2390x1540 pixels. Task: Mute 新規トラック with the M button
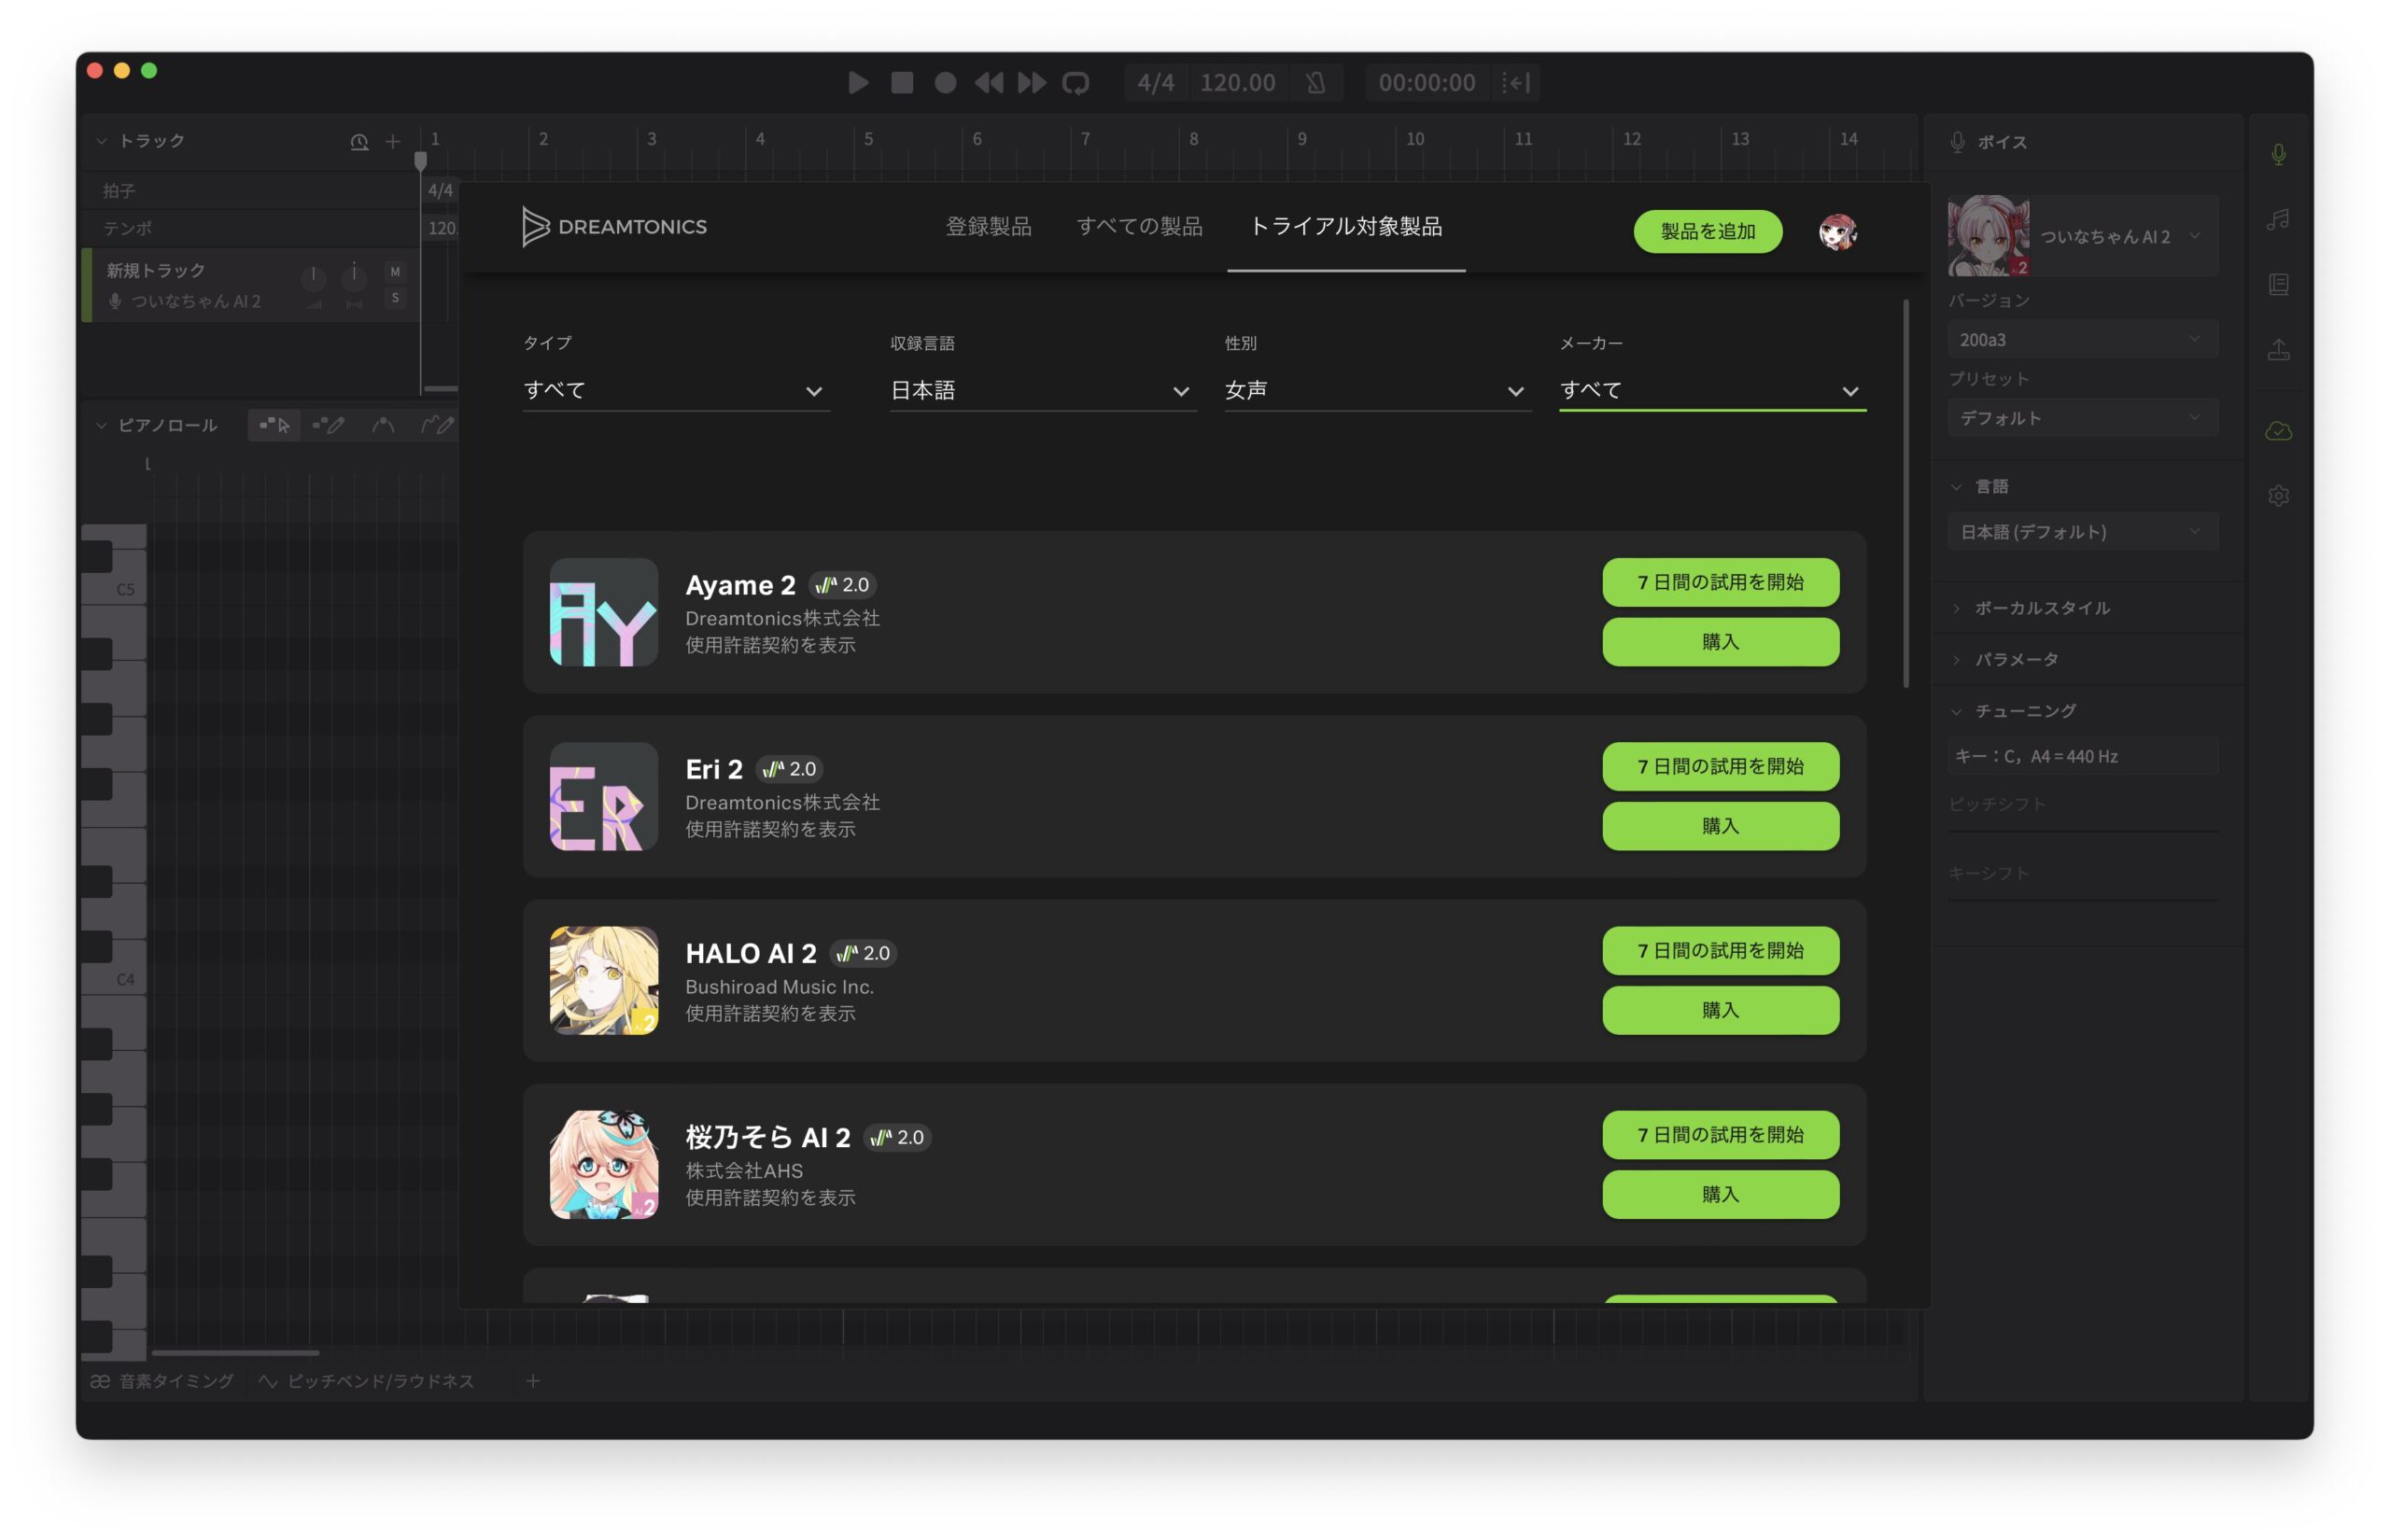(x=395, y=272)
